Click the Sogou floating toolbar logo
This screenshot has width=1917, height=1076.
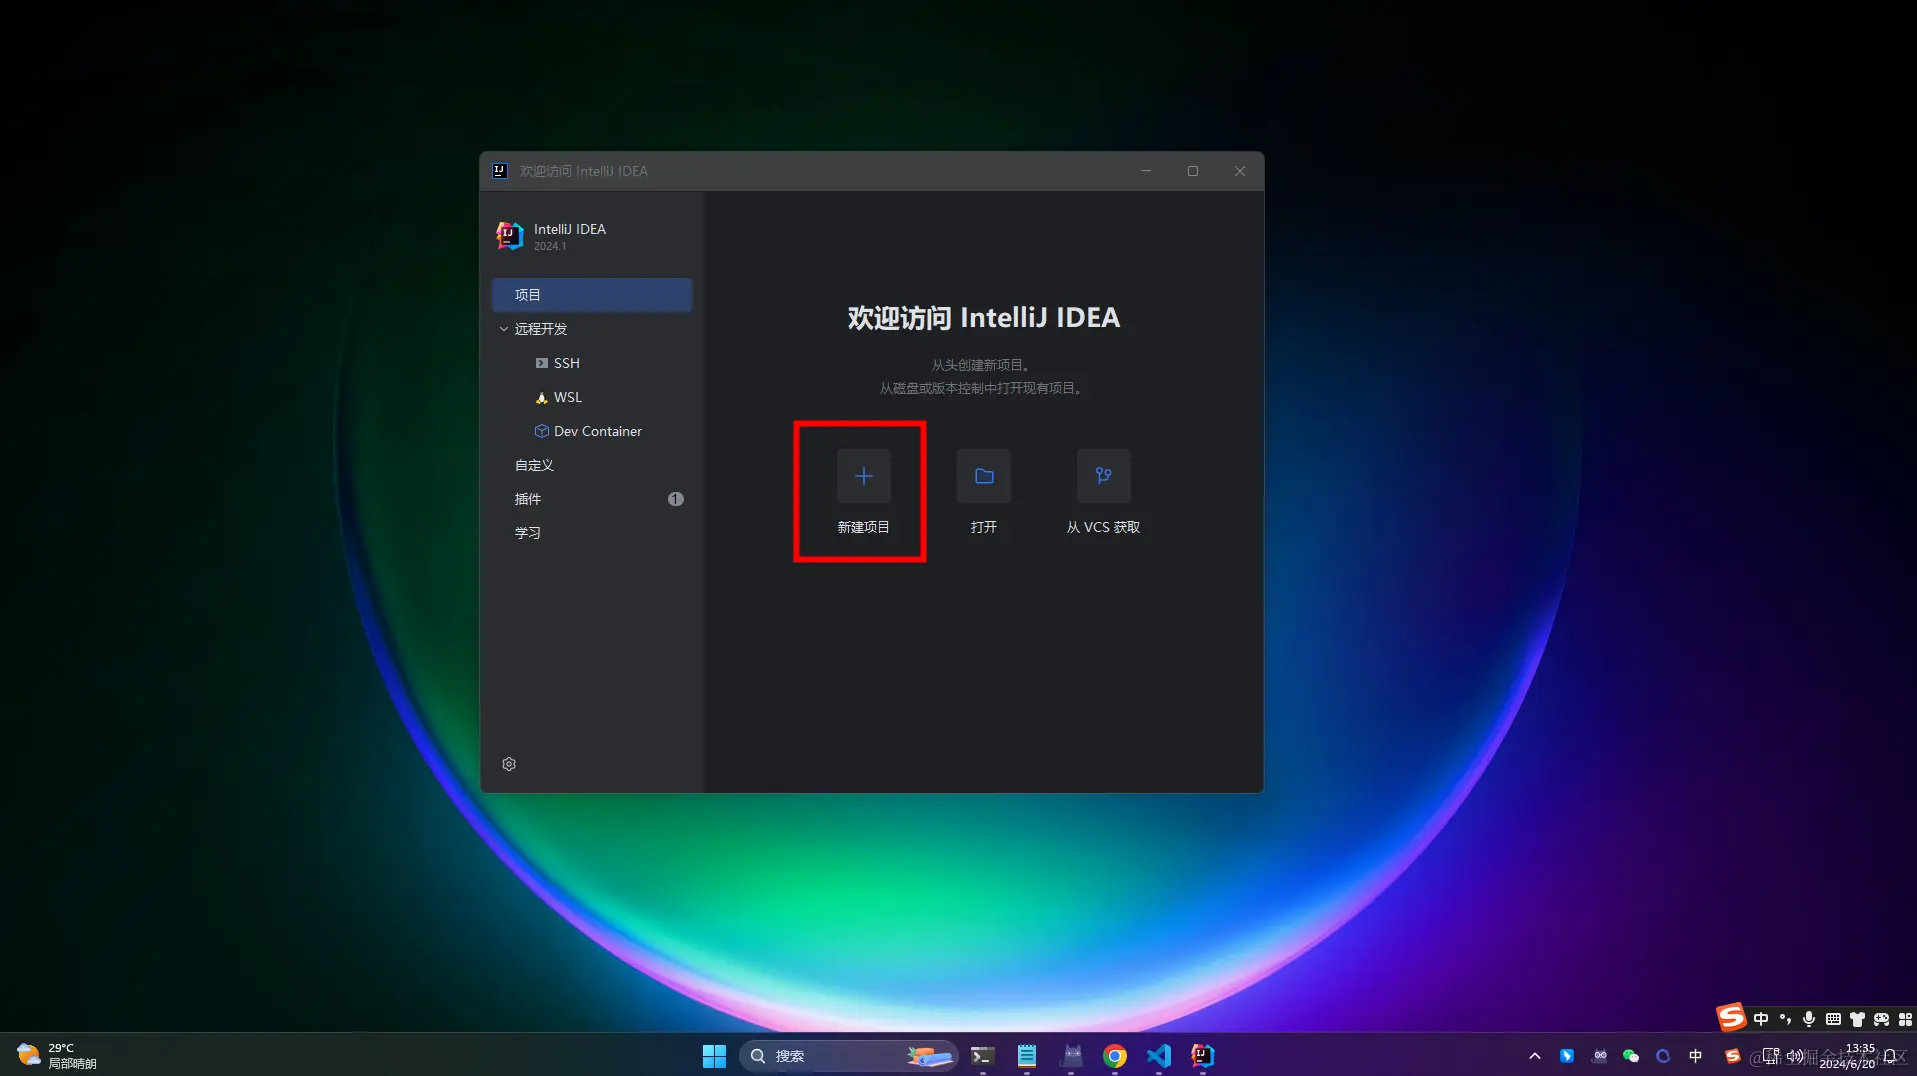1731,1017
